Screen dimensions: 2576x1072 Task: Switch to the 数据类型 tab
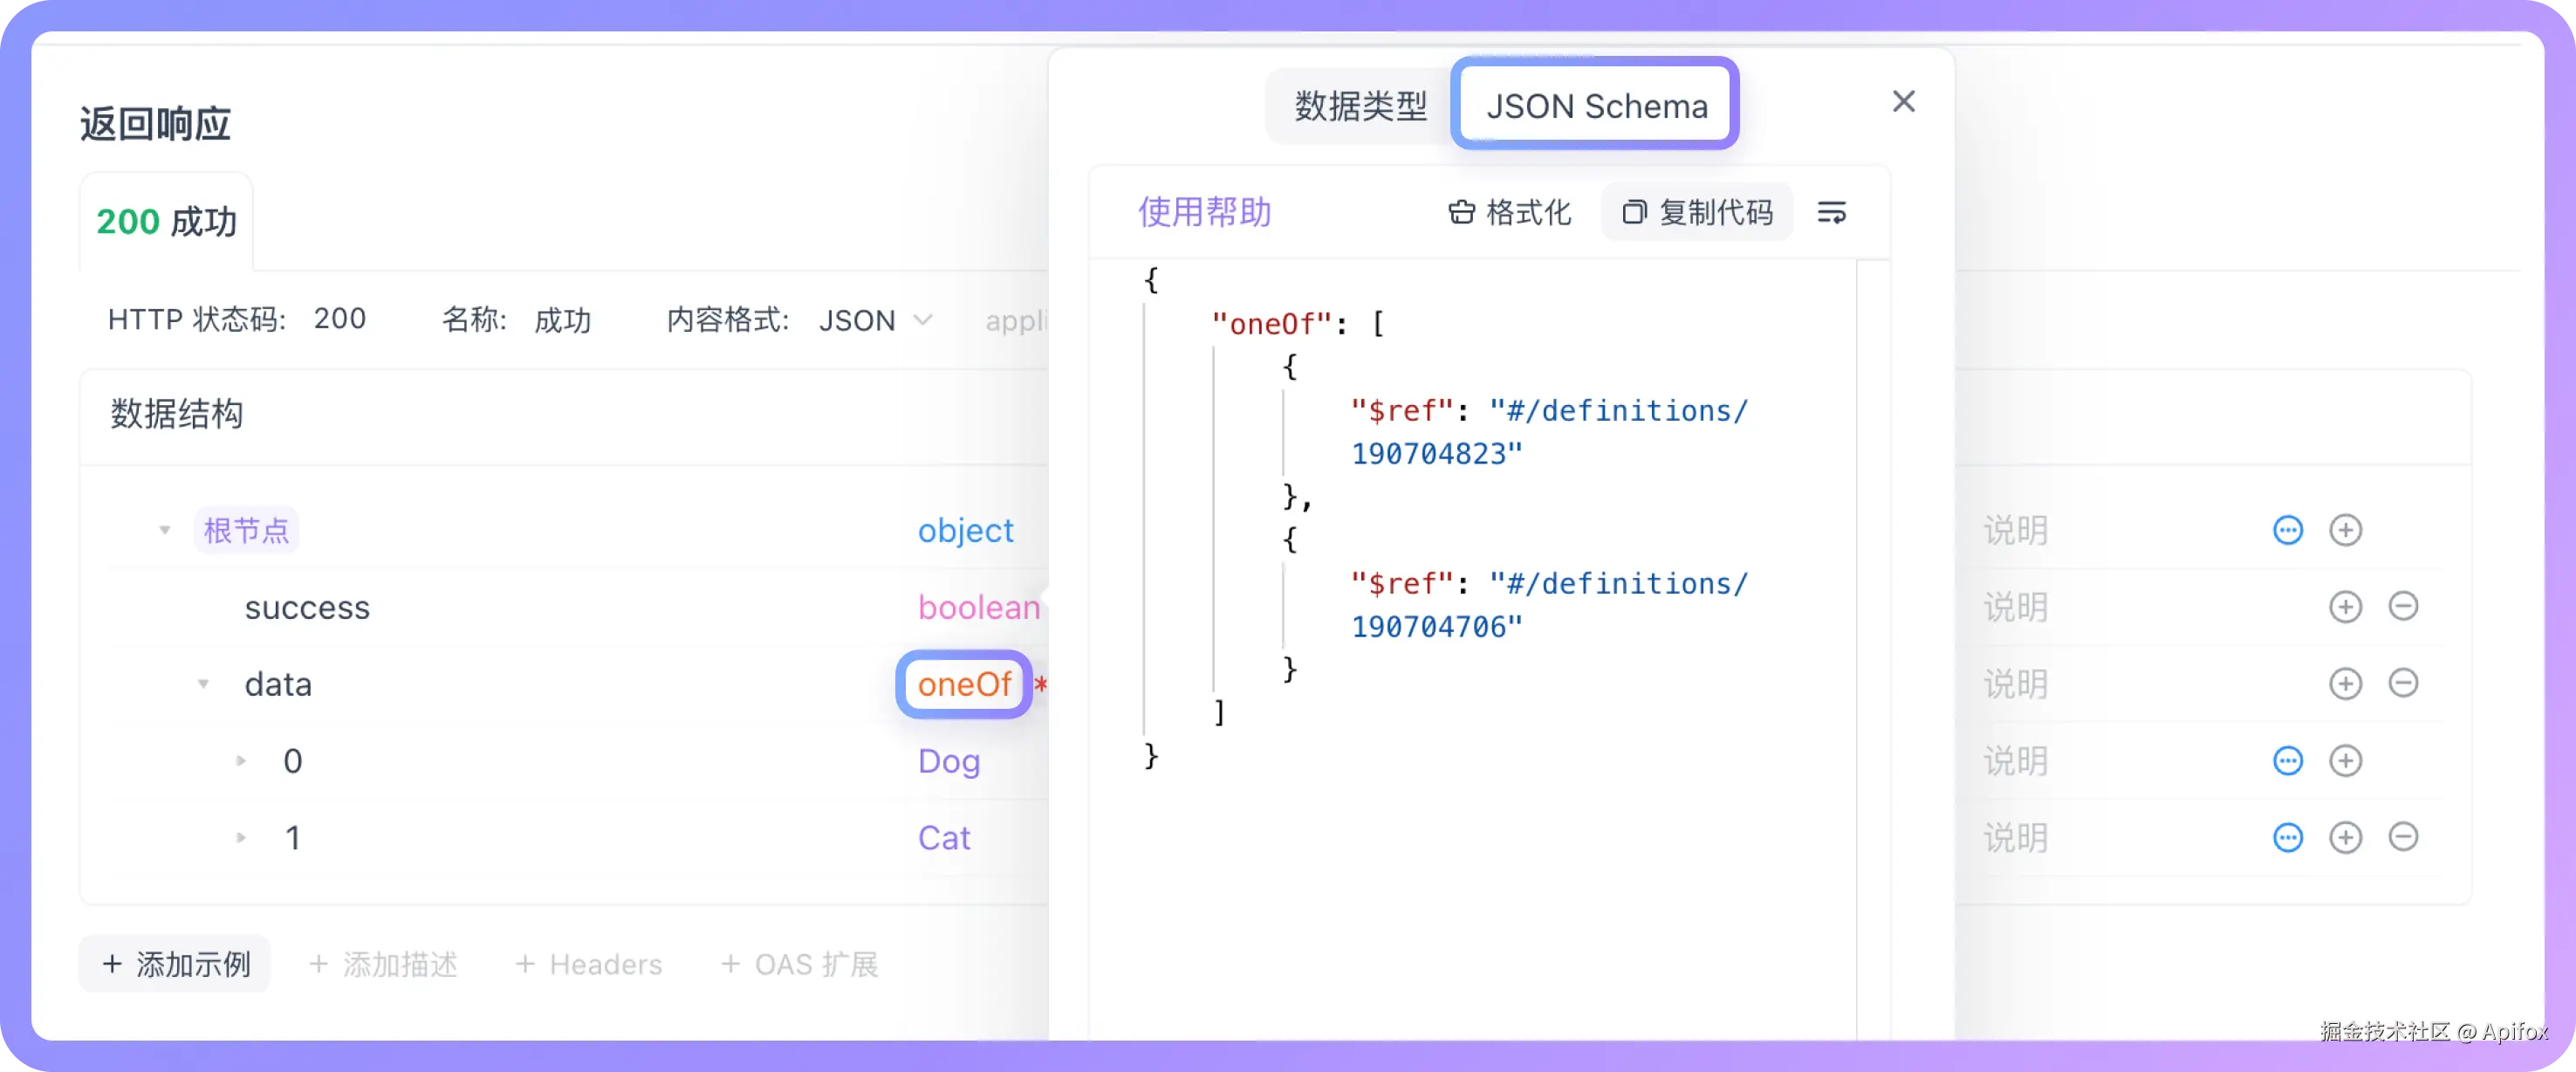(x=1360, y=105)
